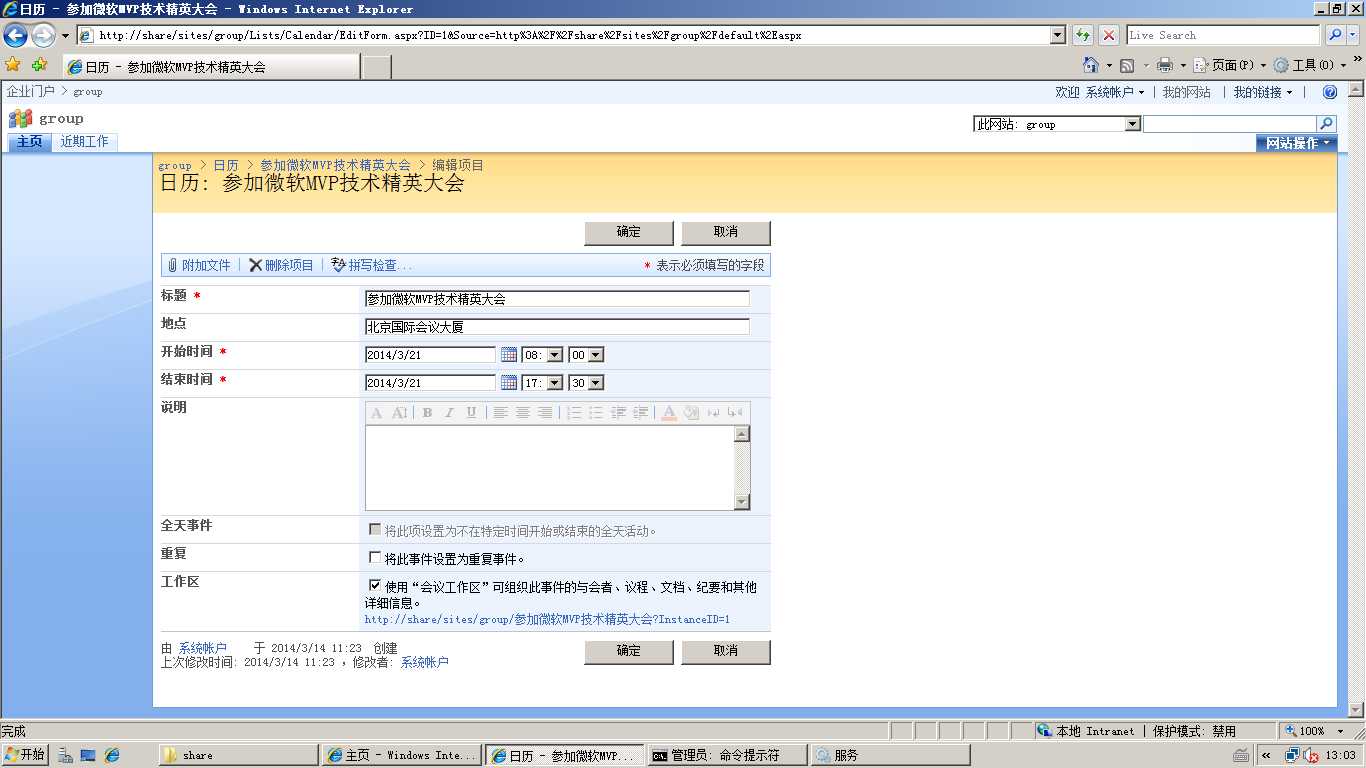Viewport: 1366px width, 768px height.
Task: Click in the 地点 location input field
Action: tap(557, 327)
